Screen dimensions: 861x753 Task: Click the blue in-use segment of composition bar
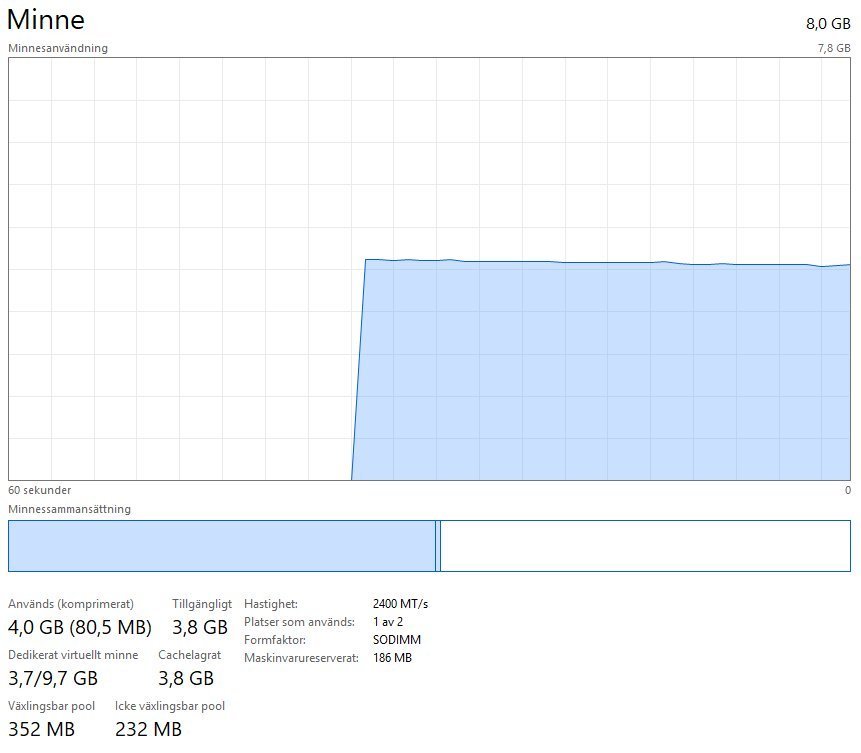point(220,546)
